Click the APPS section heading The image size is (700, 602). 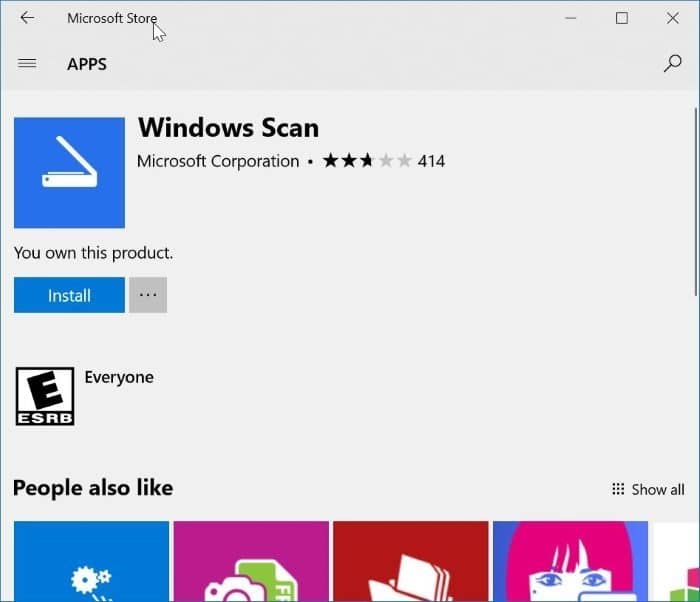coord(87,64)
